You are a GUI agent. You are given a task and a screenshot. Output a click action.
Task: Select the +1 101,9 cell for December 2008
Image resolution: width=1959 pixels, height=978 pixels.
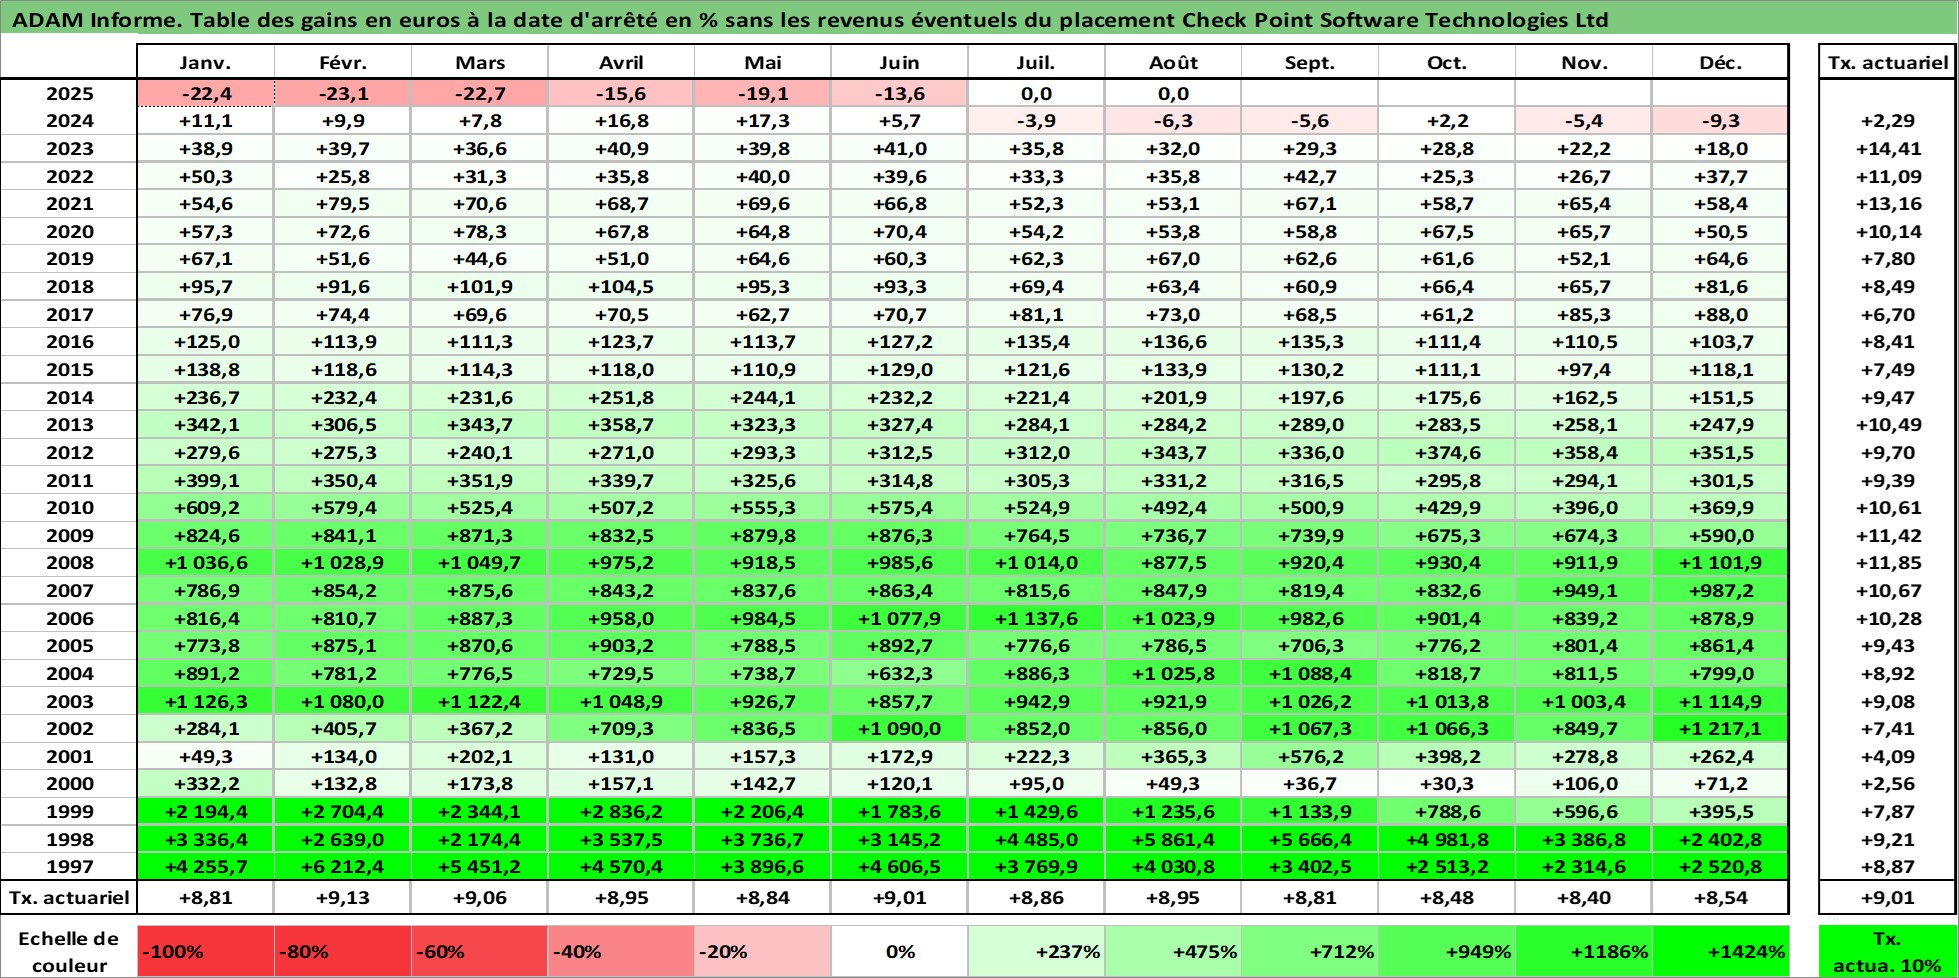coord(1720,563)
